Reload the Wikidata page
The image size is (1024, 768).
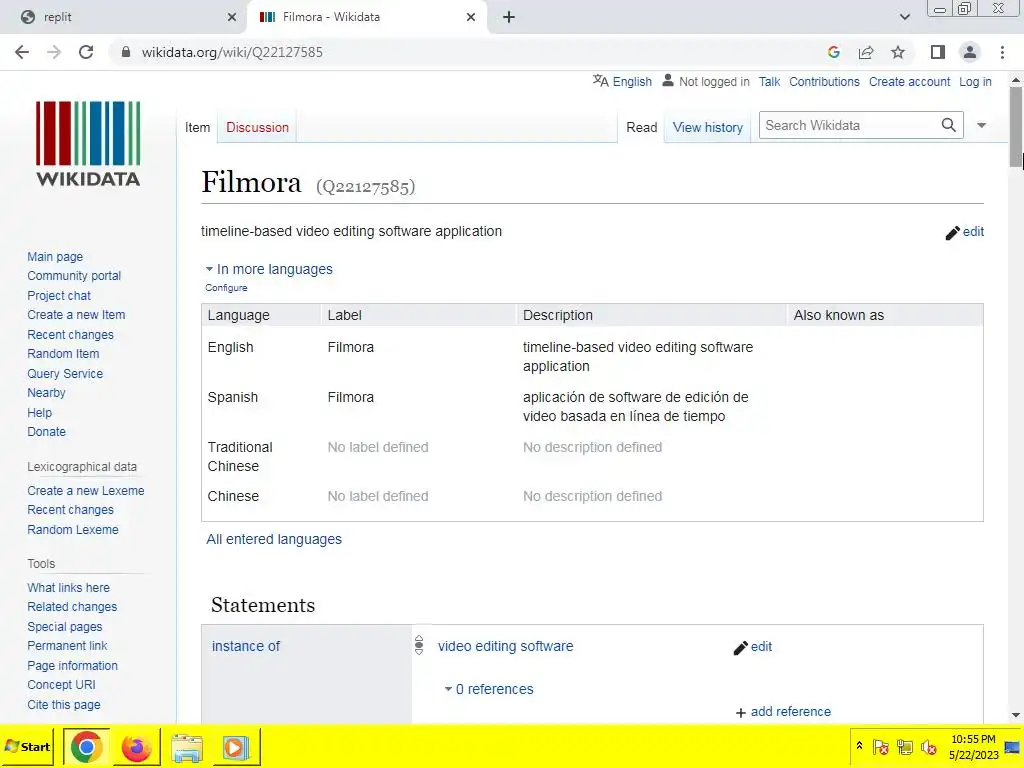pos(86,52)
